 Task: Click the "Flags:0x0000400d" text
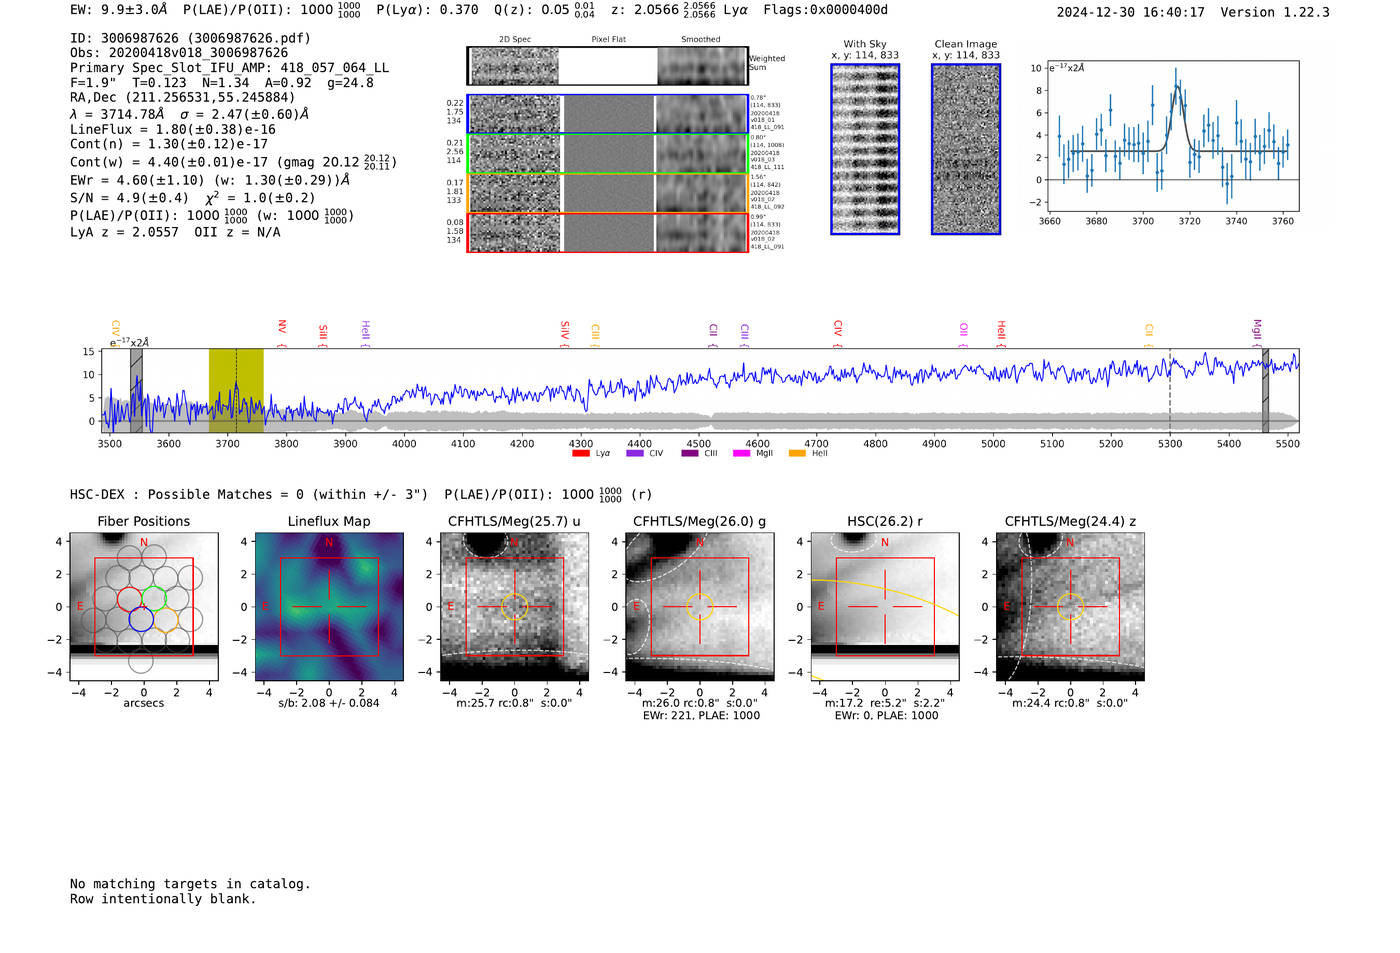[825, 10]
